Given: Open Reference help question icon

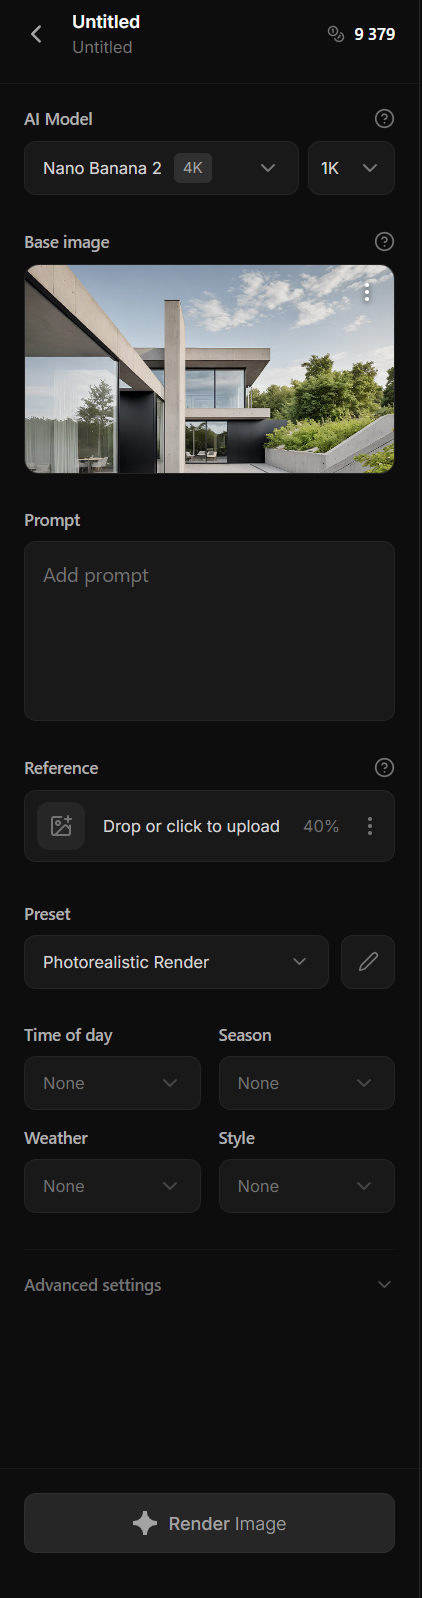Looking at the screenshot, I should (x=384, y=768).
